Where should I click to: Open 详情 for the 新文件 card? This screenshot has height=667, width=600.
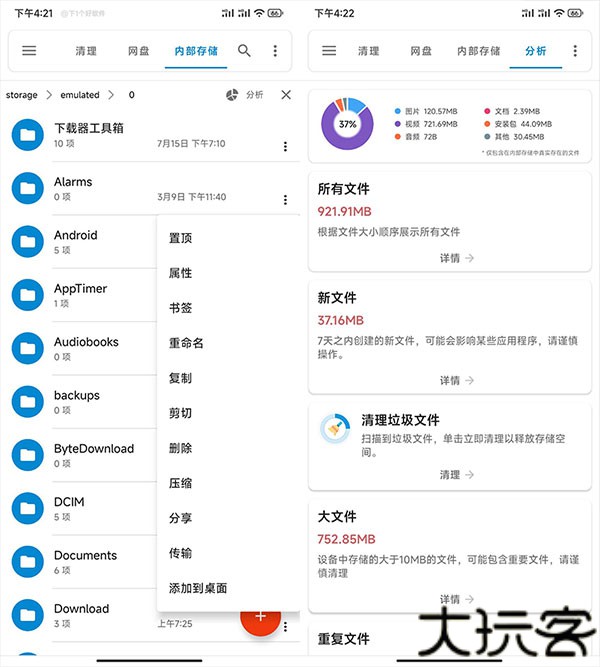(457, 380)
